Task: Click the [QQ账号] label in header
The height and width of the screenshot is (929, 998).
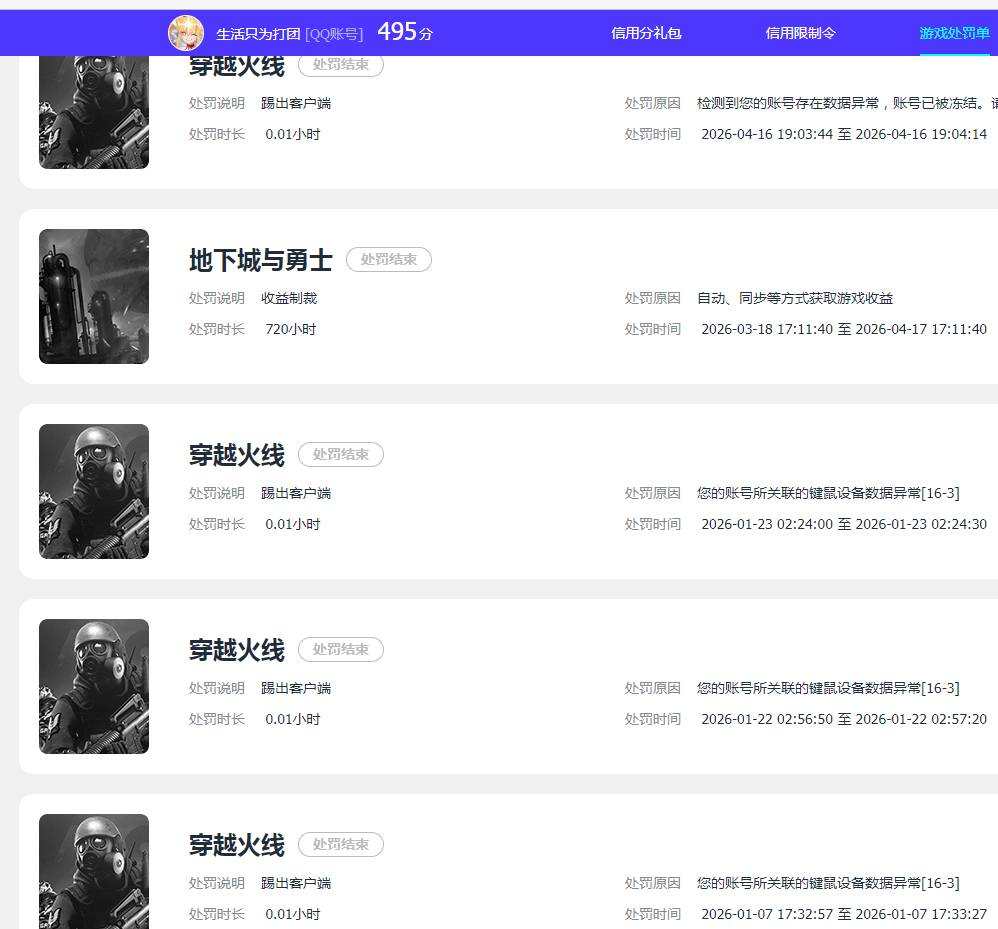Action: tap(334, 34)
